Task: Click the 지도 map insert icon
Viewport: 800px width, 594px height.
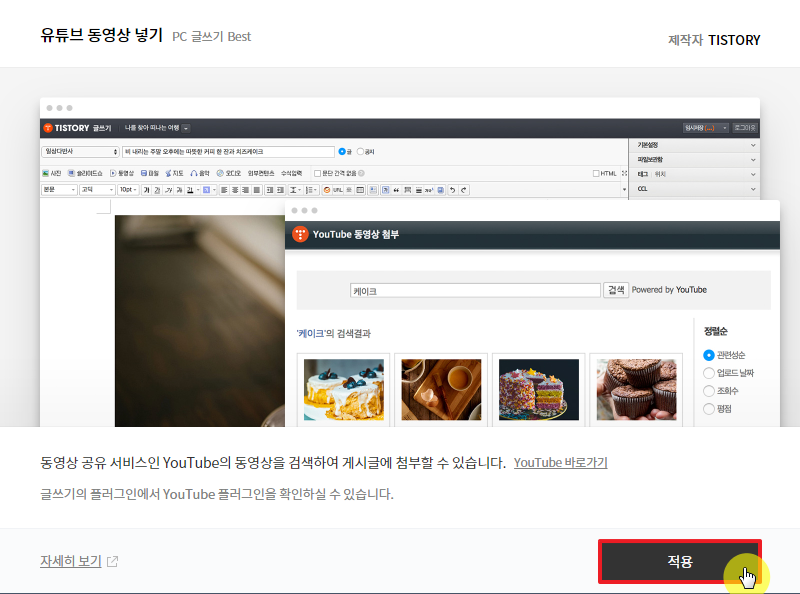Action: pyautogui.click(x=168, y=174)
